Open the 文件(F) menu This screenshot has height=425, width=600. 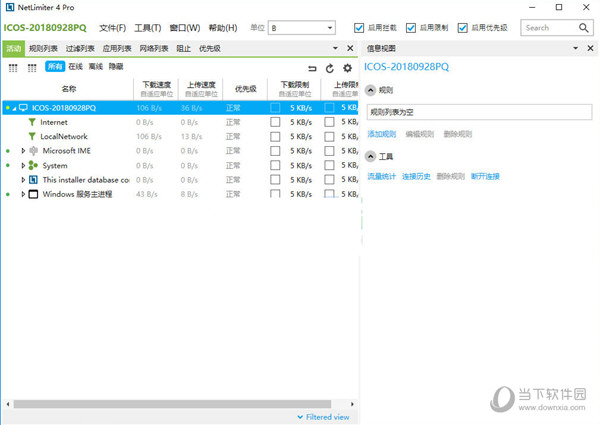(x=112, y=28)
